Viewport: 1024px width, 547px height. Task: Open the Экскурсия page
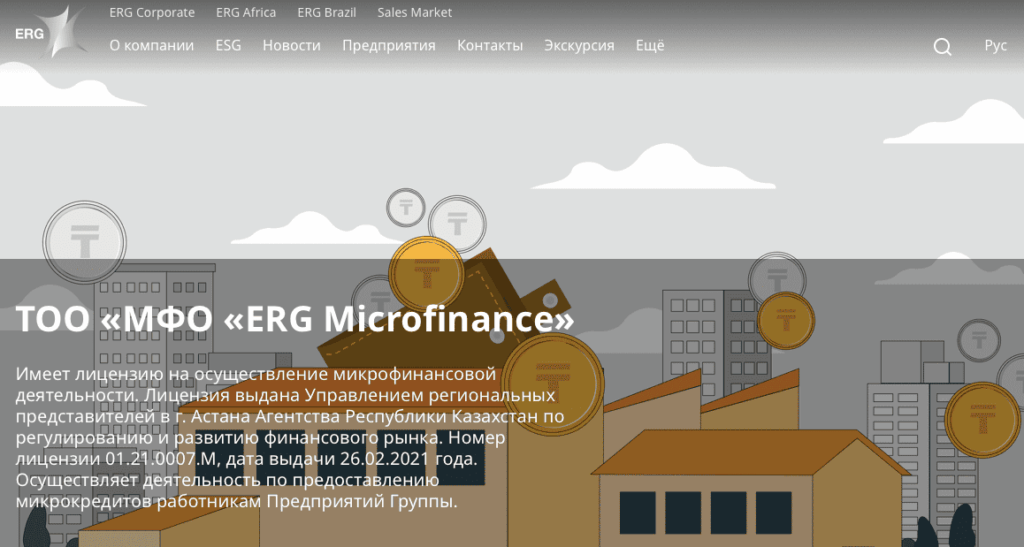[x=579, y=46]
